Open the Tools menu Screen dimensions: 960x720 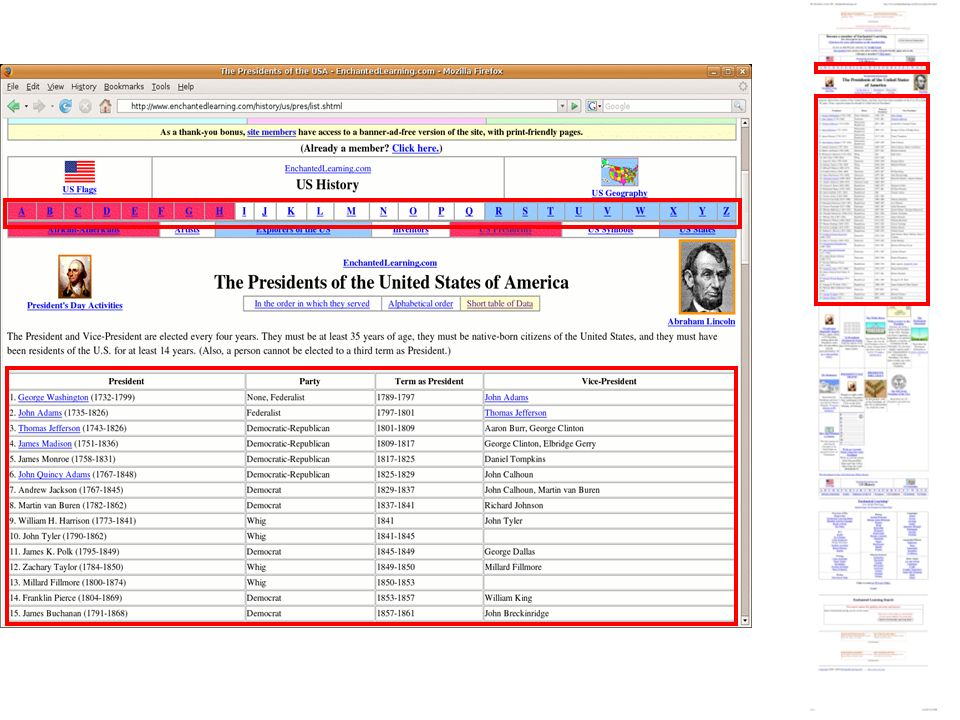pyautogui.click(x=161, y=86)
